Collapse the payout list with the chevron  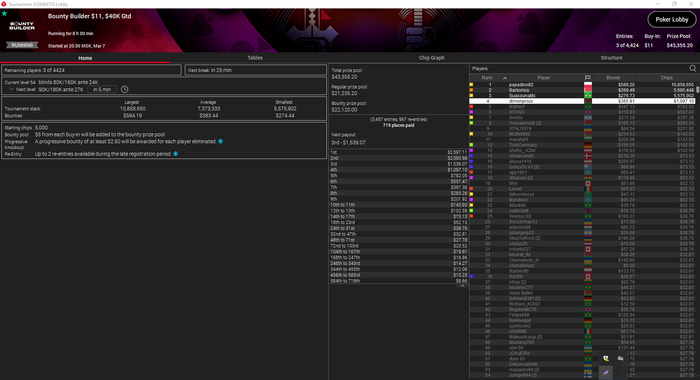tap(462, 286)
